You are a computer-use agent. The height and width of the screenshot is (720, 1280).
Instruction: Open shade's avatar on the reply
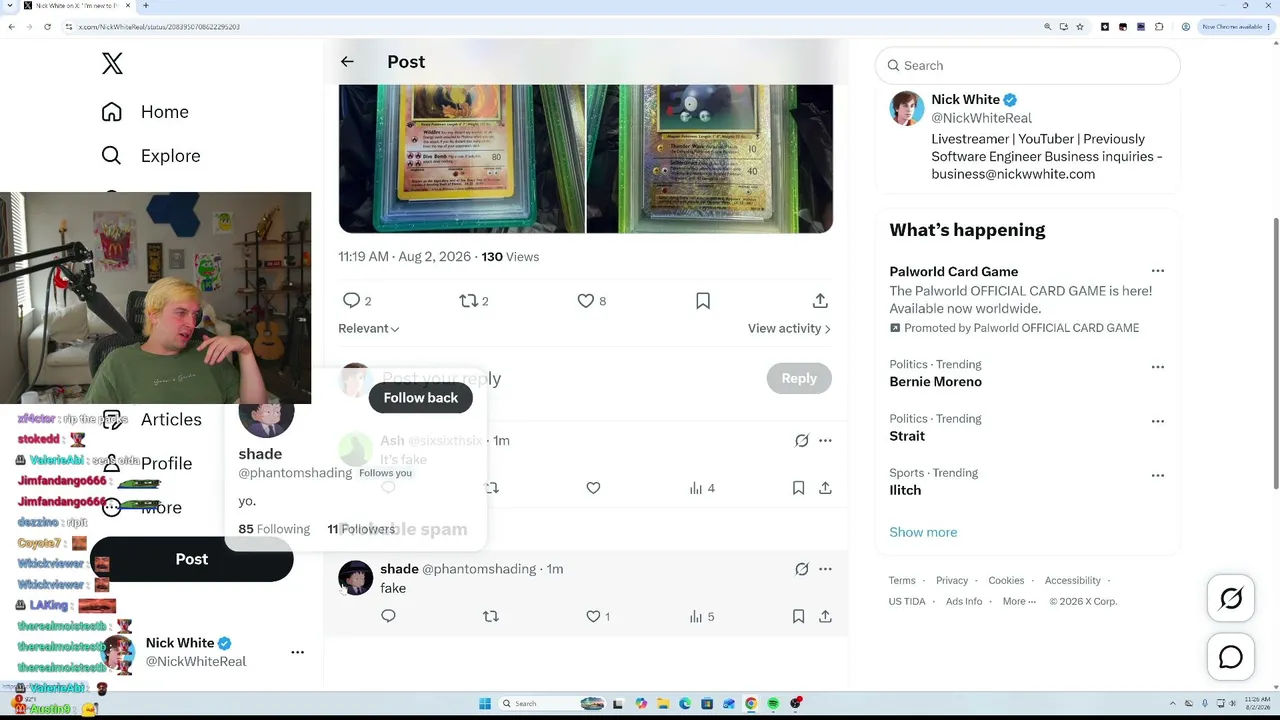tap(355, 578)
